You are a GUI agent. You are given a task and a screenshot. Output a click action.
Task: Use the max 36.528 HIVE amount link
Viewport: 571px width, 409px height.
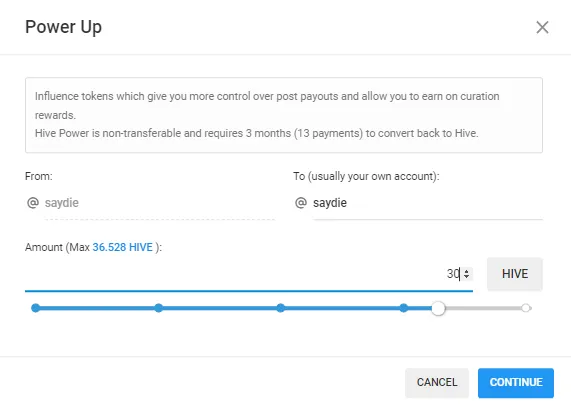pos(122,247)
